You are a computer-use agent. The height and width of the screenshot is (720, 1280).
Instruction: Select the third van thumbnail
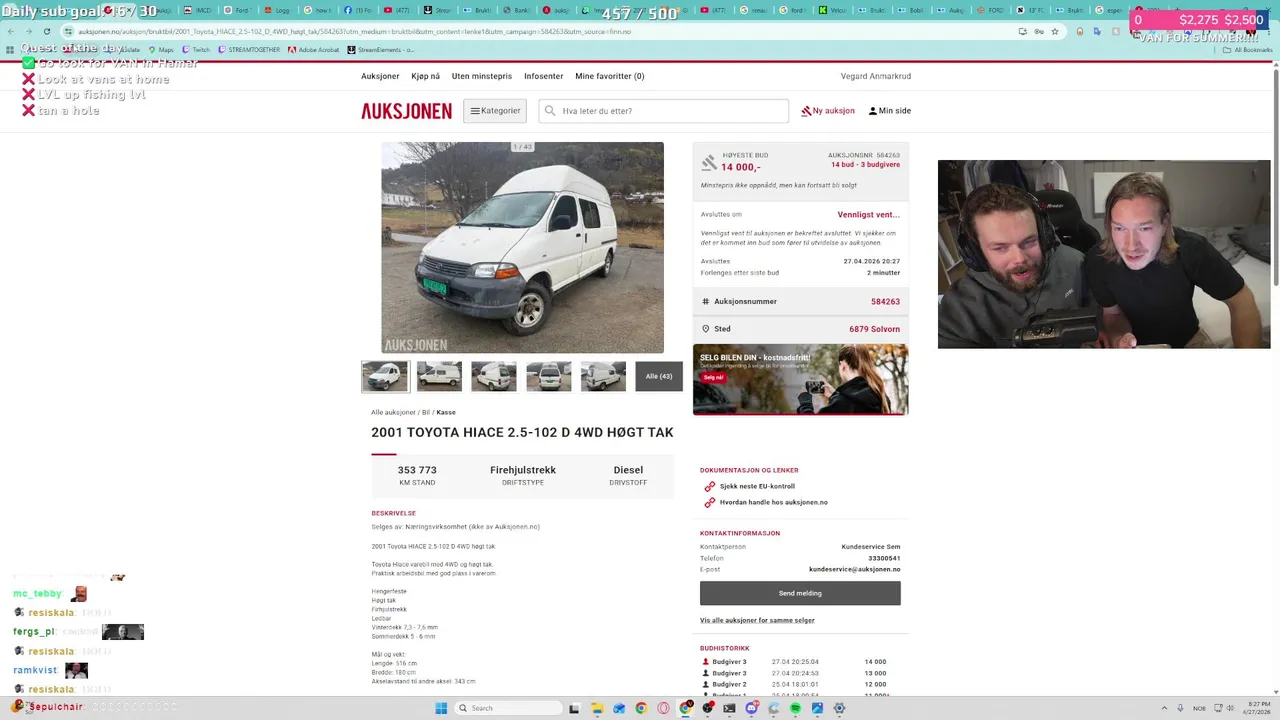(494, 376)
